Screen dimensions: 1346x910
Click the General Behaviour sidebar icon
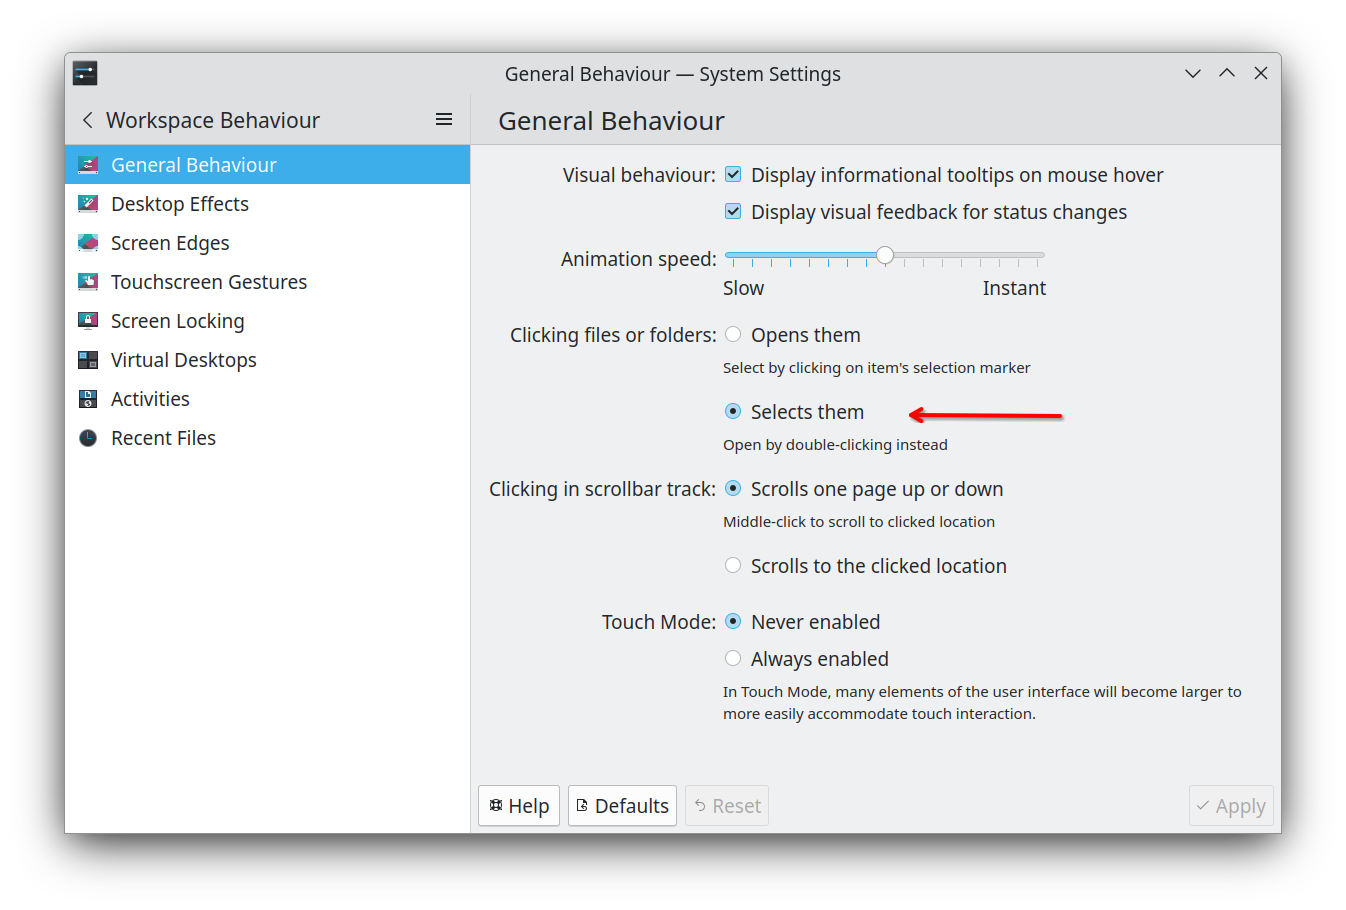(x=88, y=165)
